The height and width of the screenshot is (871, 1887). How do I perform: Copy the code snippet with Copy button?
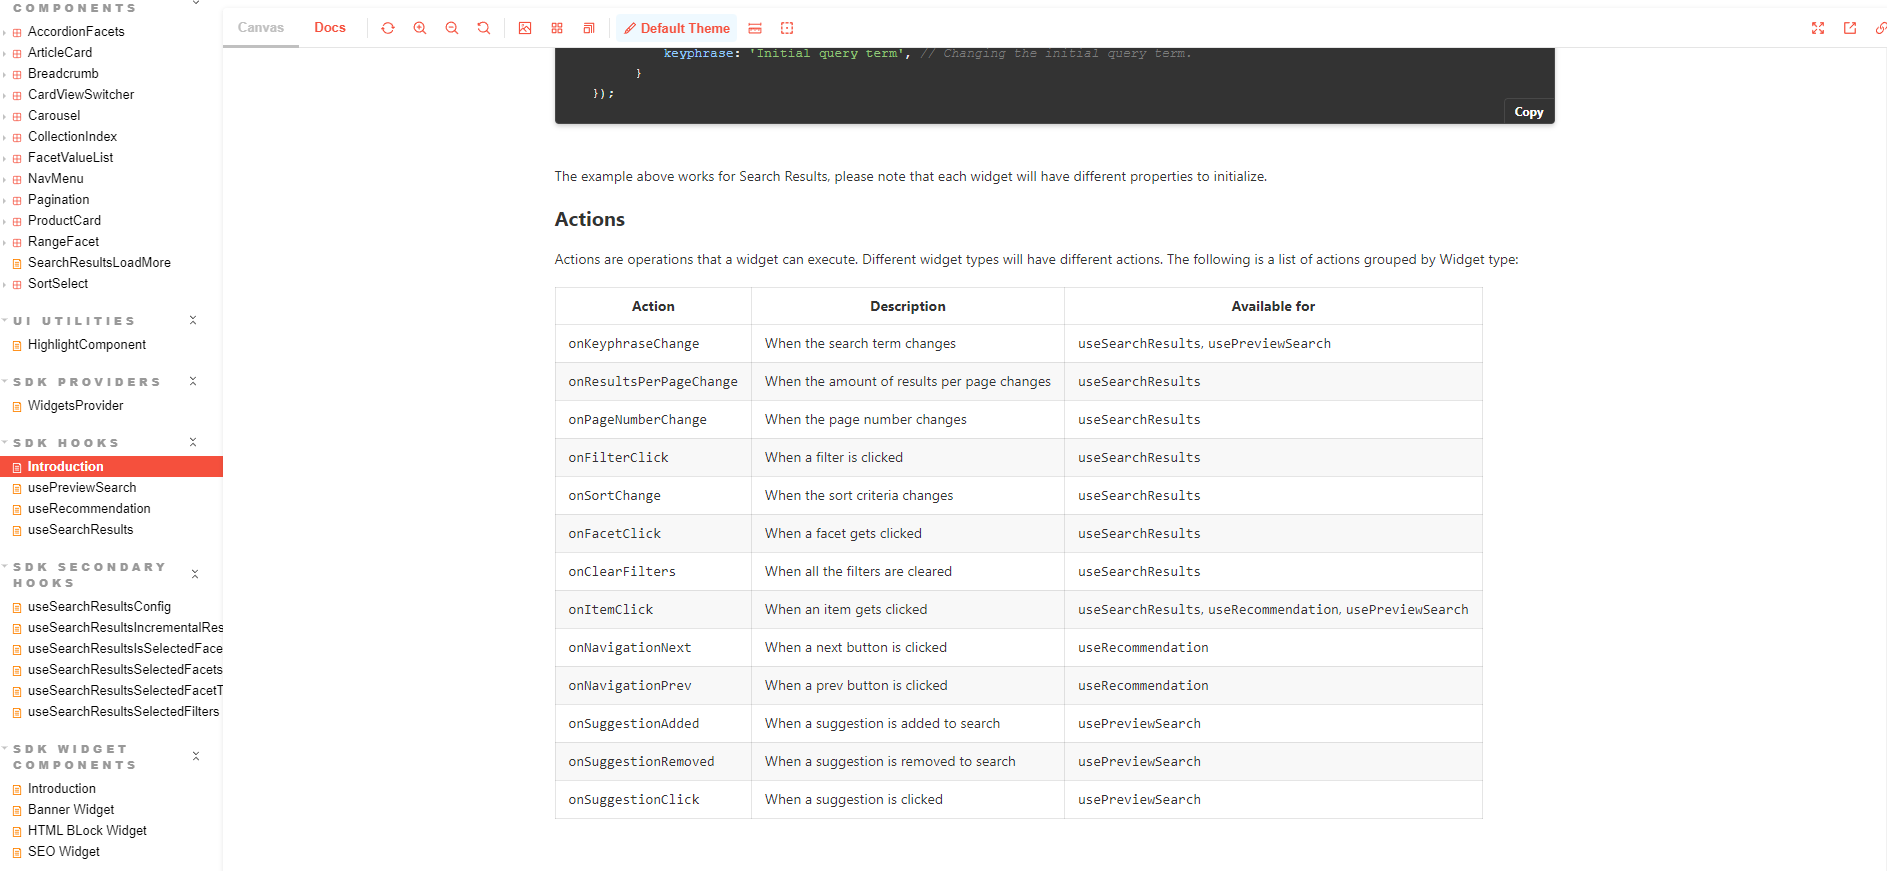tap(1529, 112)
